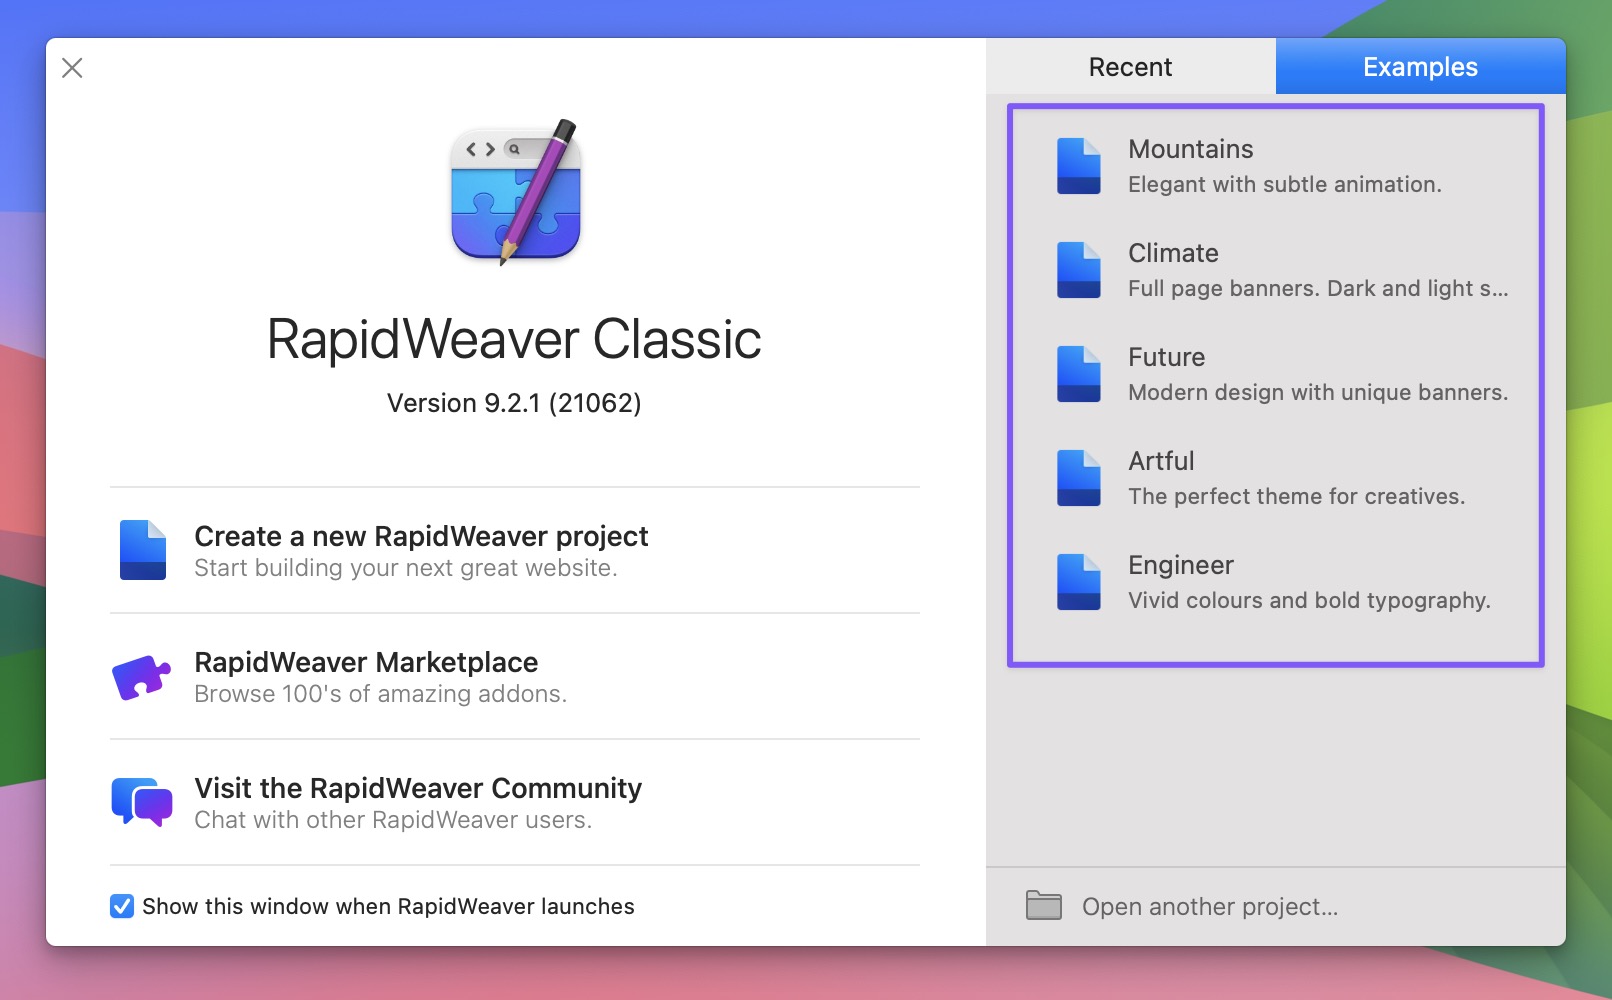Click the purple puzzle piece Marketplace icon

tap(141, 677)
